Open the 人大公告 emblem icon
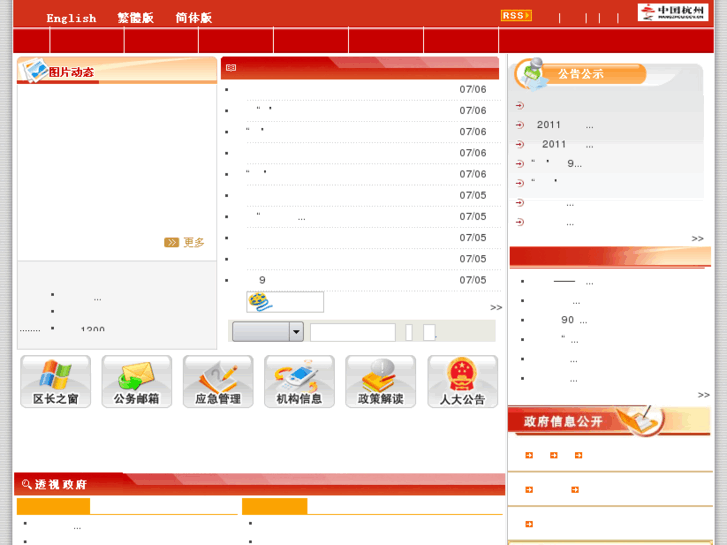The image size is (727, 545). point(462,381)
